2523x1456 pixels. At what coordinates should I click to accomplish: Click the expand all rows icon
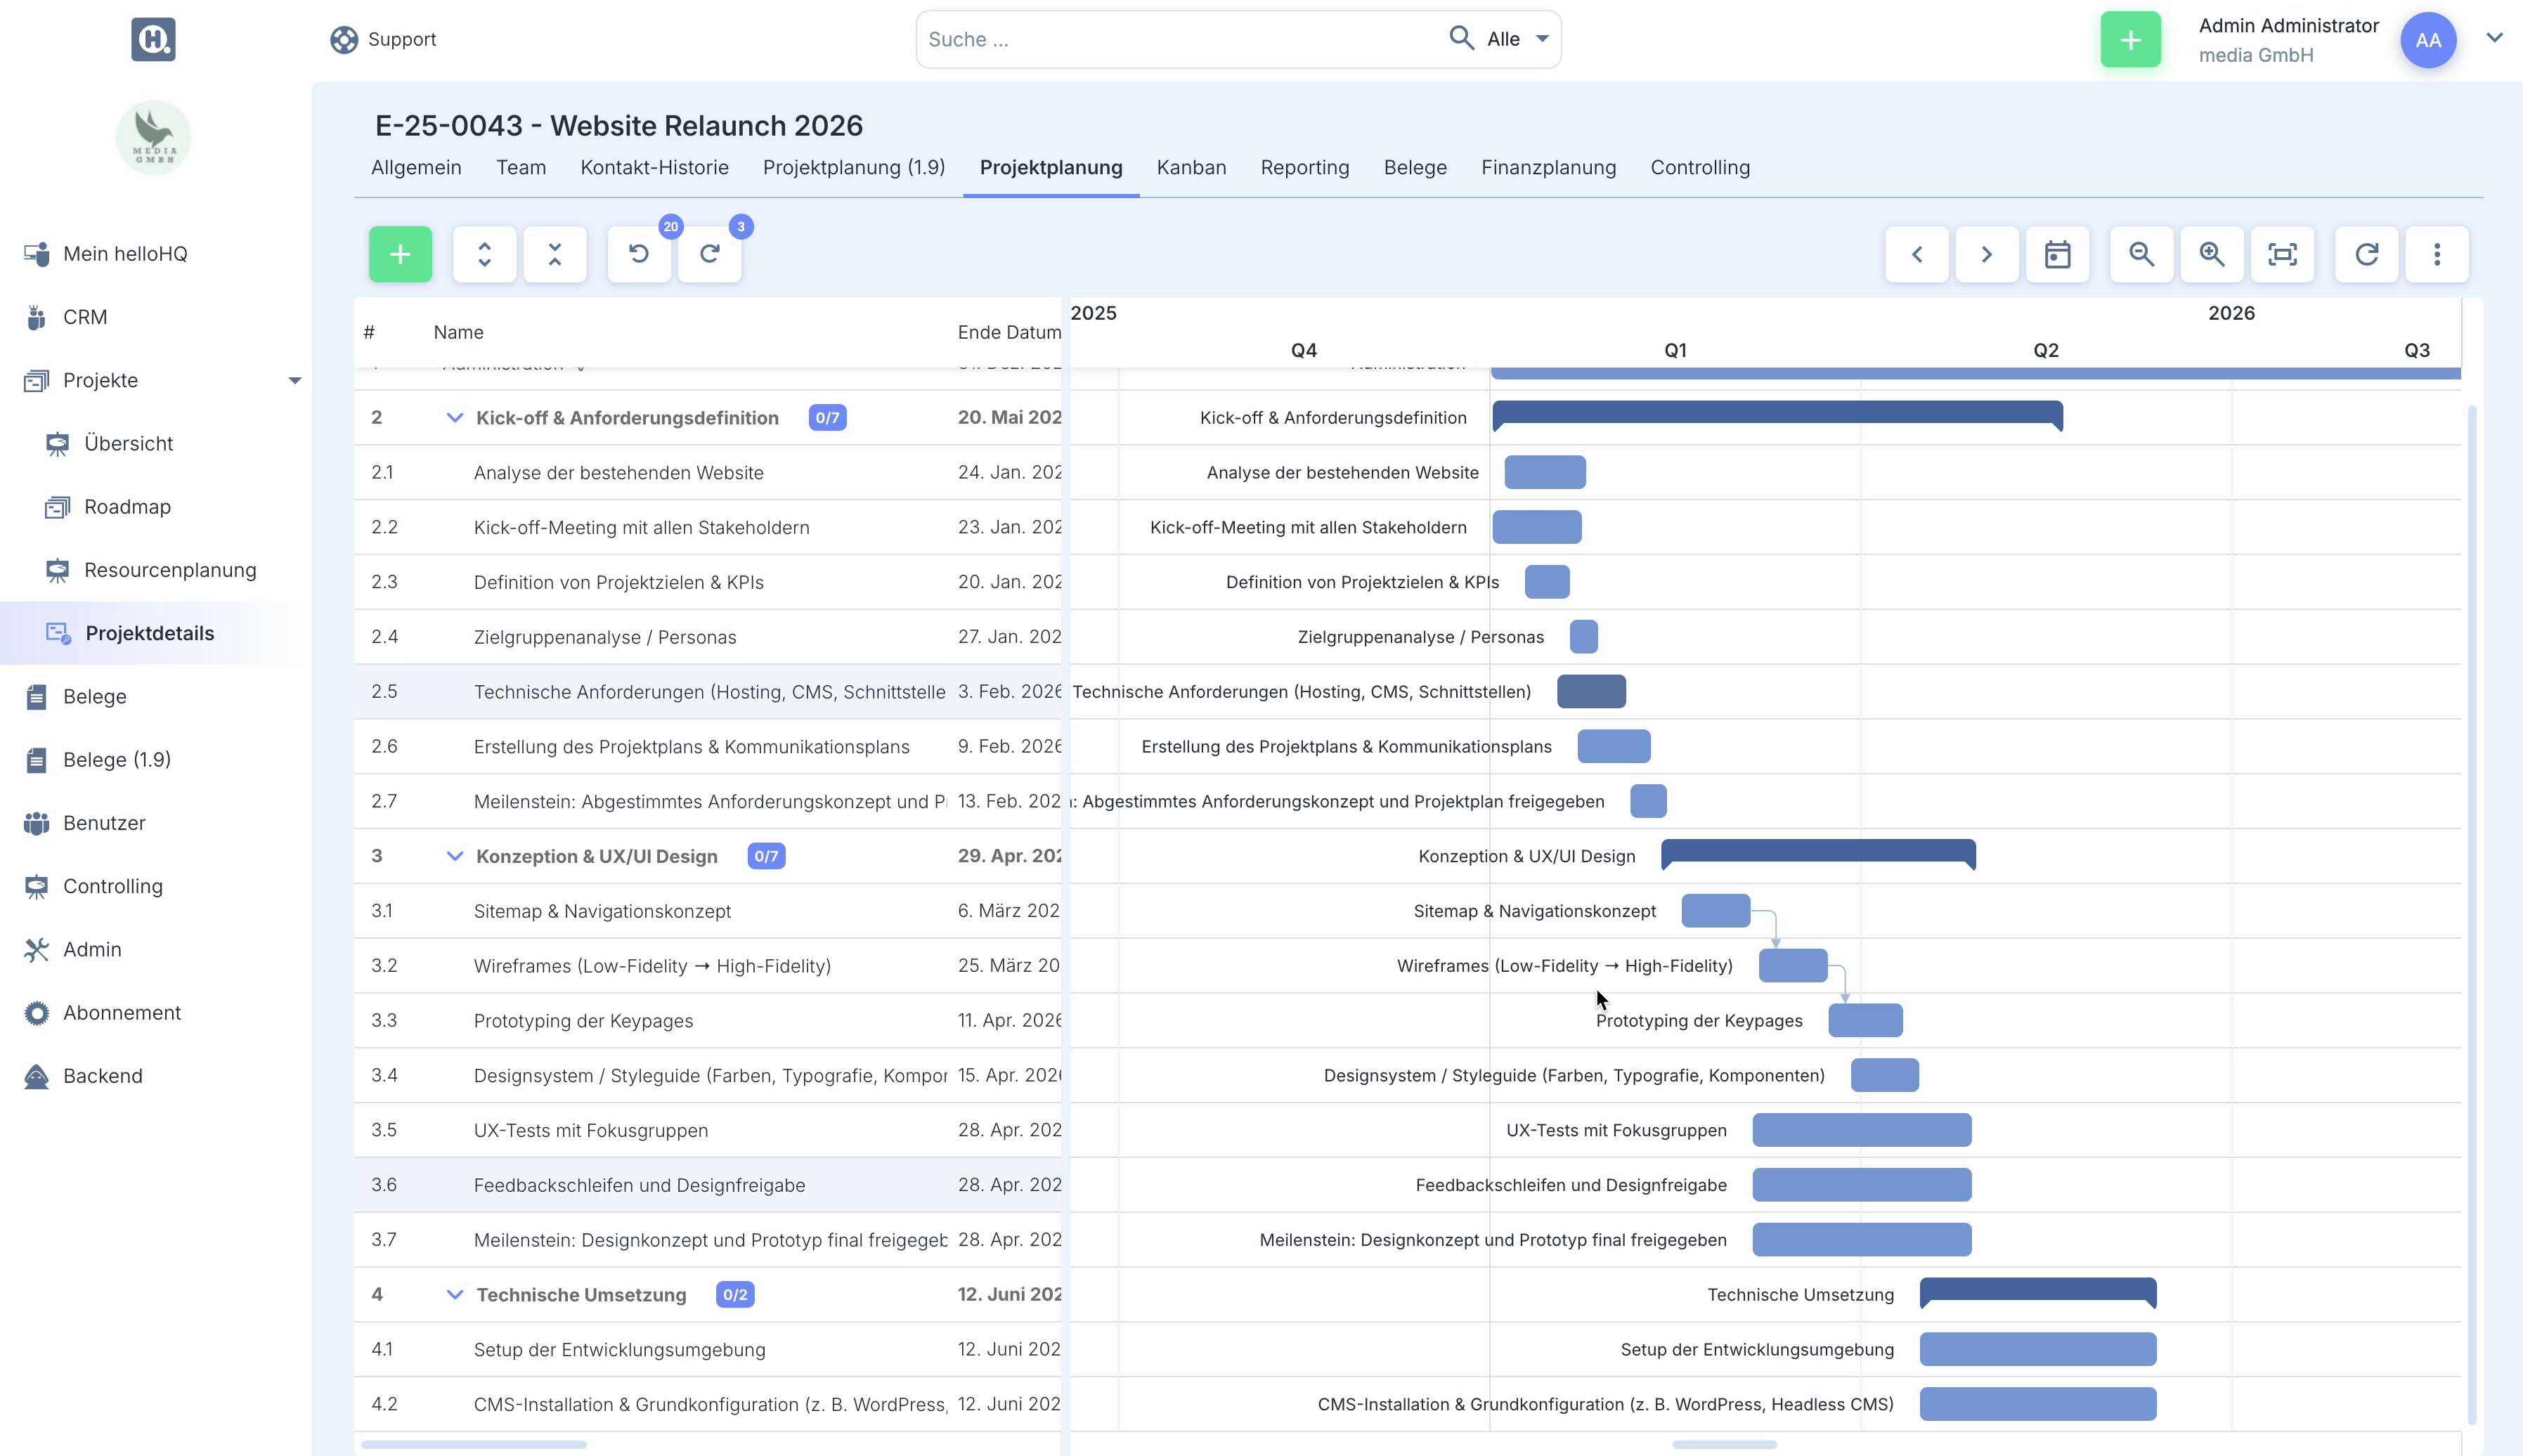[484, 254]
